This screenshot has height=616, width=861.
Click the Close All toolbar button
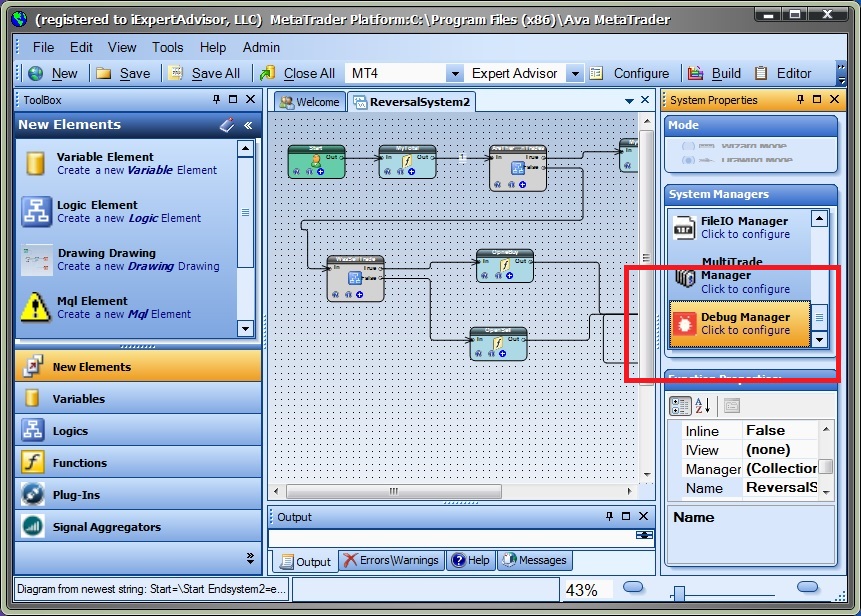(x=298, y=73)
